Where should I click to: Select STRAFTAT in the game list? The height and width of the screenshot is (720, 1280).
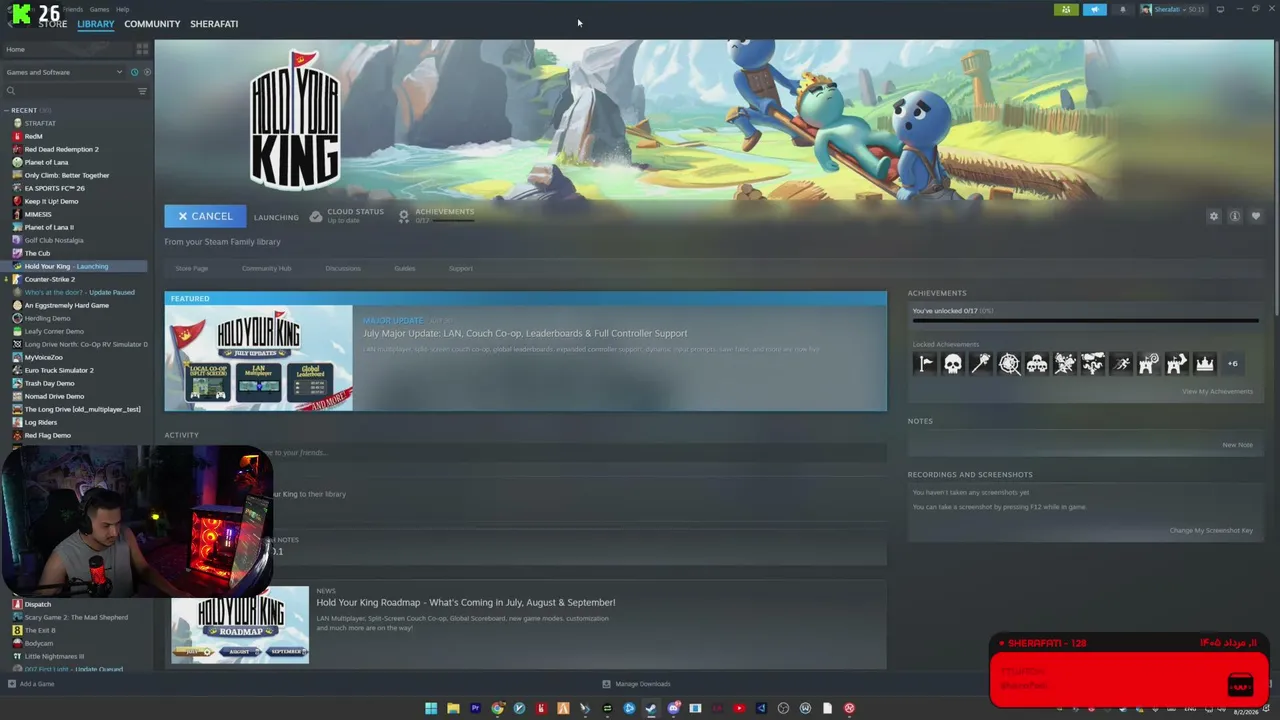(x=40, y=123)
